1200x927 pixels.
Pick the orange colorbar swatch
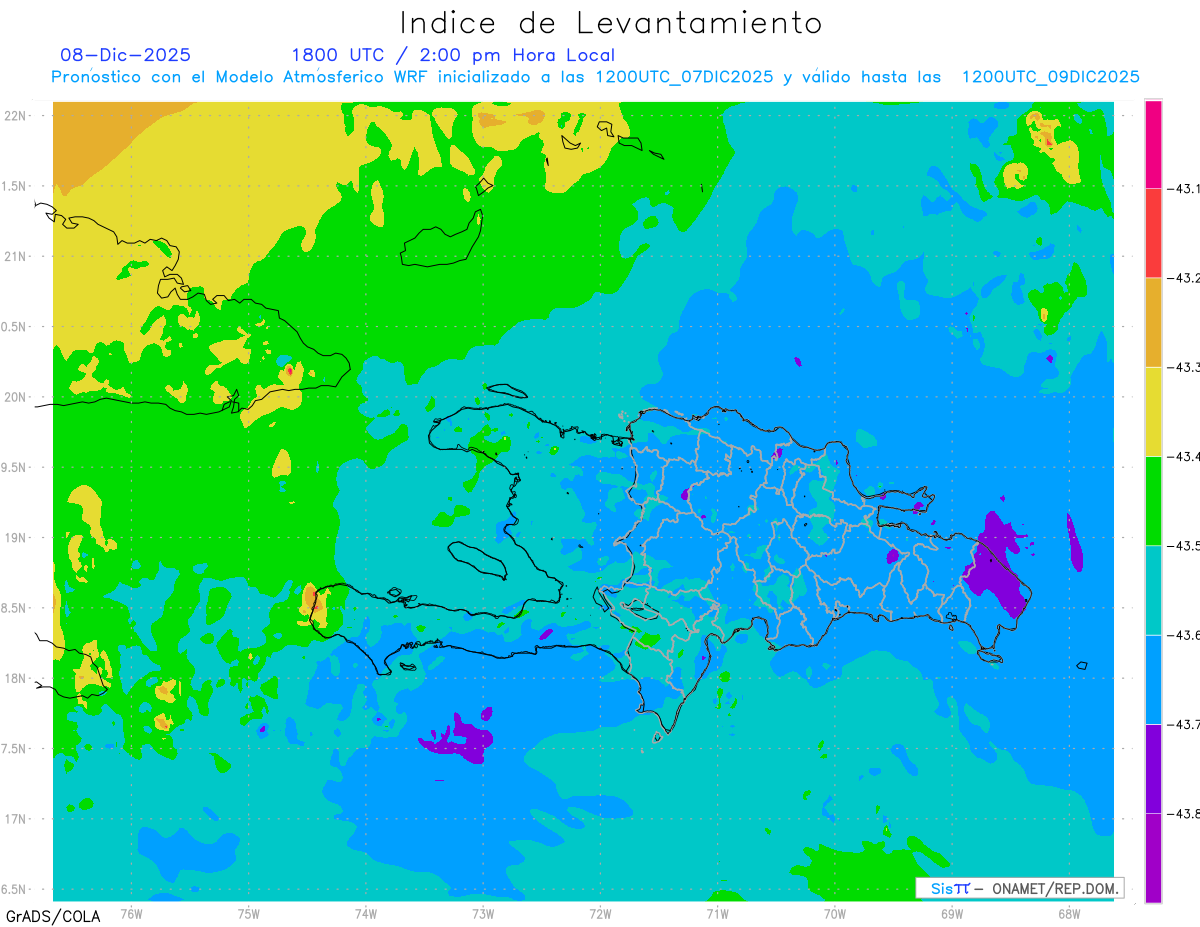click(x=1153, y=322)
